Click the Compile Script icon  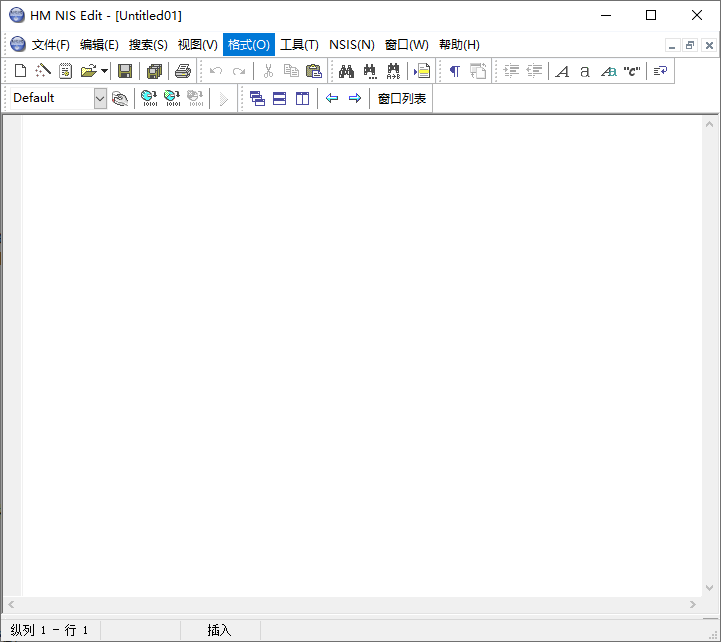[x=148, y=98]
